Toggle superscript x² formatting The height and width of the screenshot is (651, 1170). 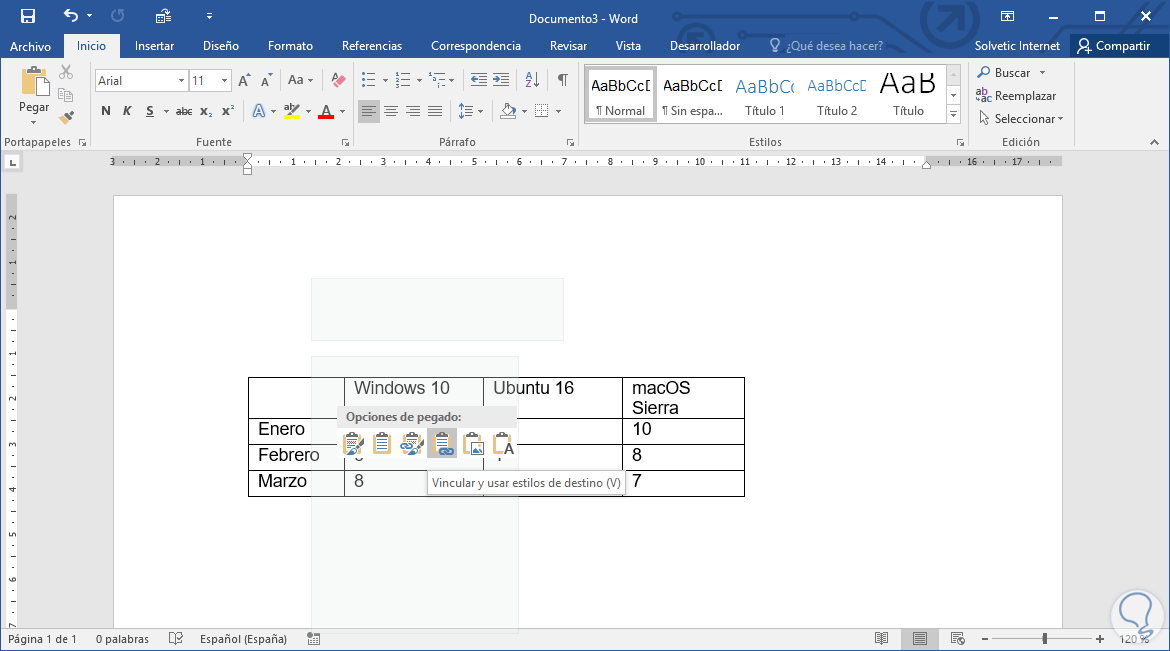[x=228, y=111]
